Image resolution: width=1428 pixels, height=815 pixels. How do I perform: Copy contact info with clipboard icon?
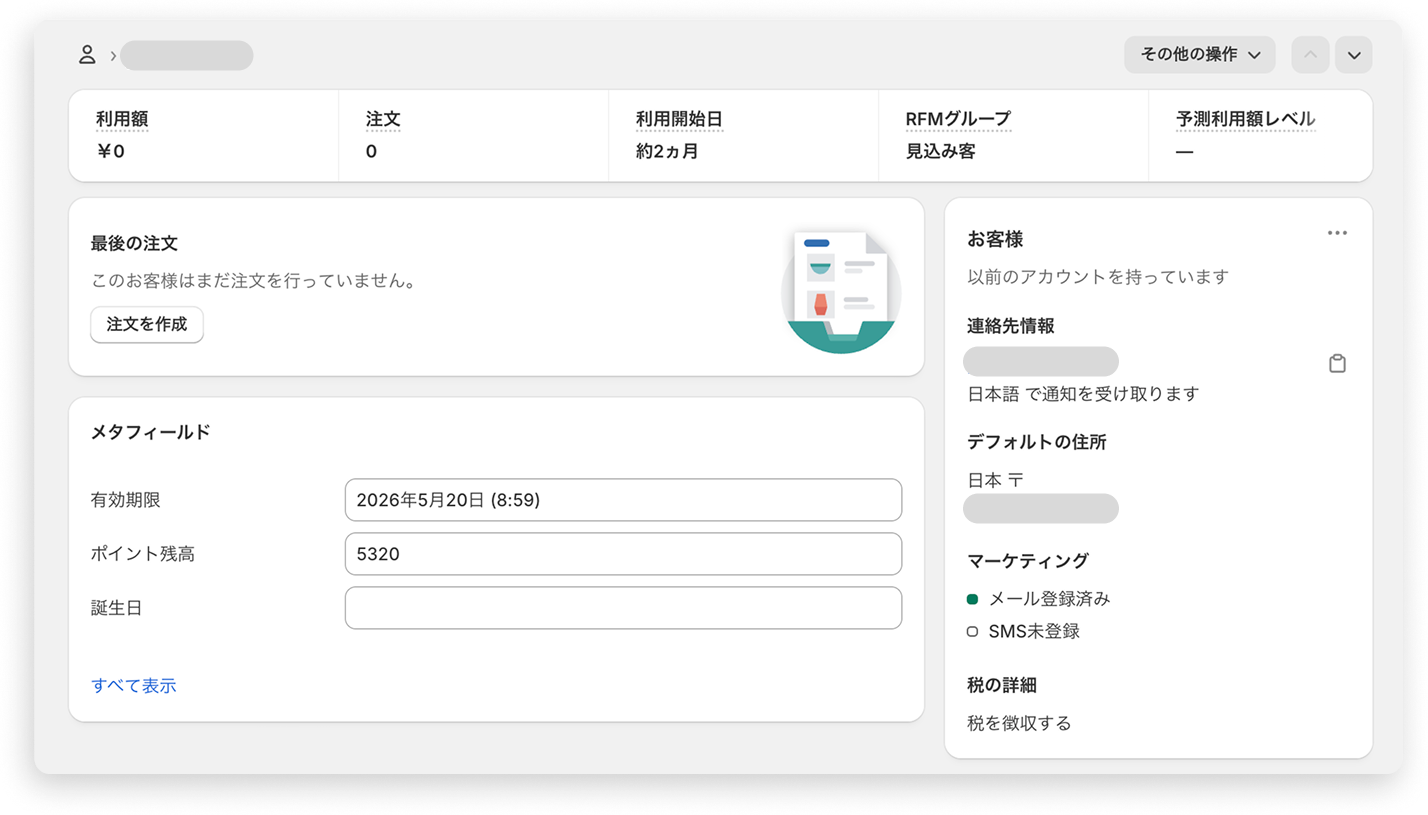click(1337, 363)
